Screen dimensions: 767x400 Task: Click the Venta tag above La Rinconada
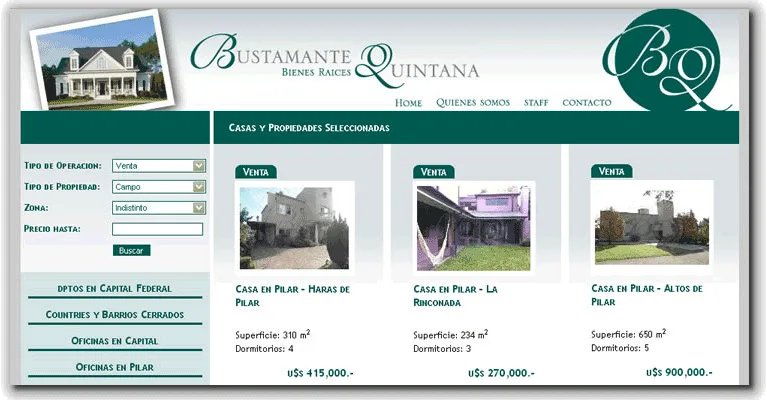pyautogui.click(x=434, y=172)
